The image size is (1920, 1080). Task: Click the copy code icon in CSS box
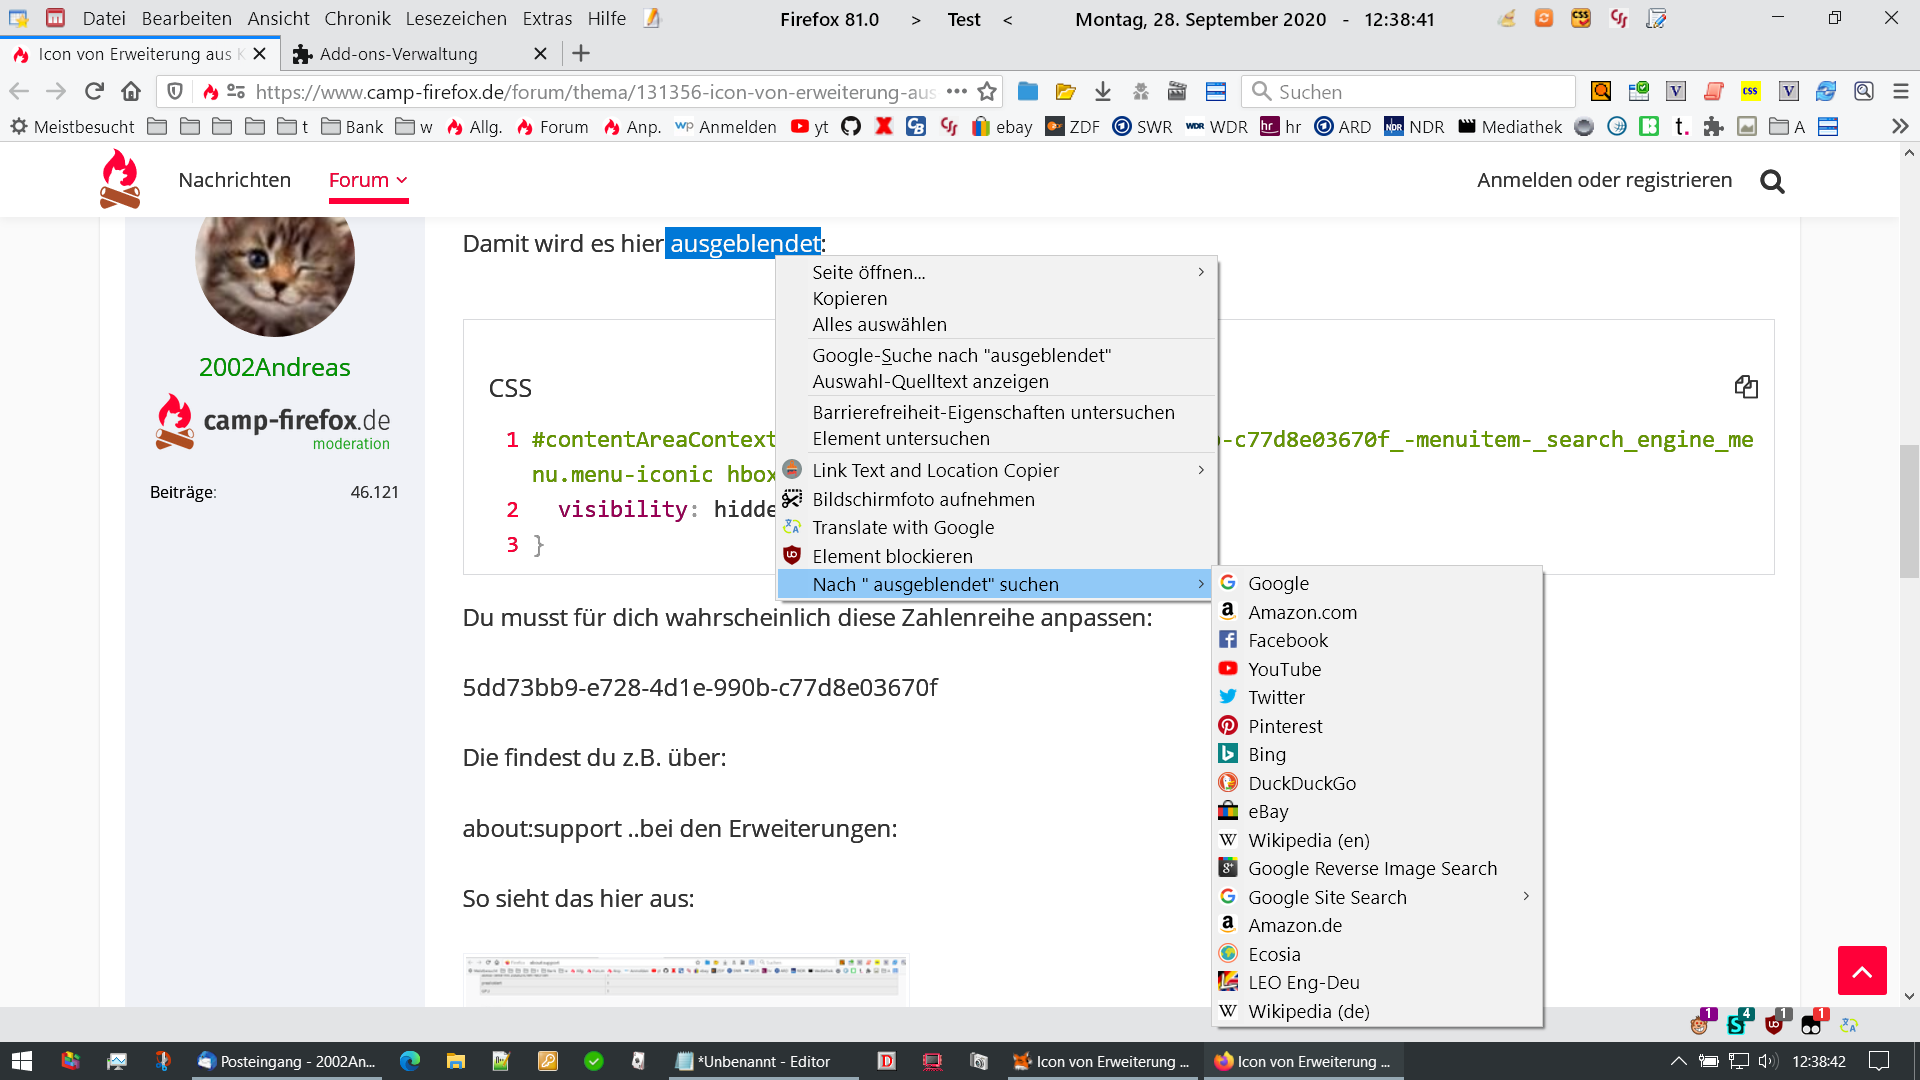pyautogui.click(x=1746, y=387)
